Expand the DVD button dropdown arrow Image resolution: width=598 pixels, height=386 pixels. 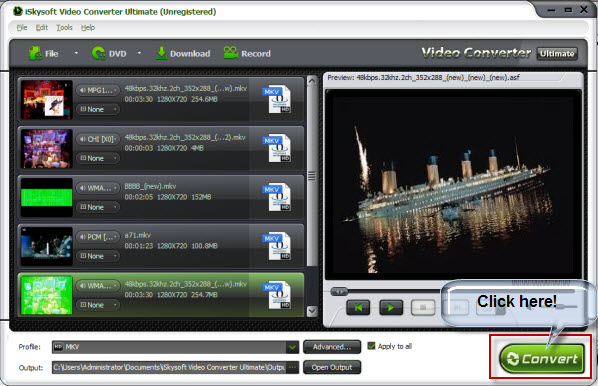coord(139,53)
